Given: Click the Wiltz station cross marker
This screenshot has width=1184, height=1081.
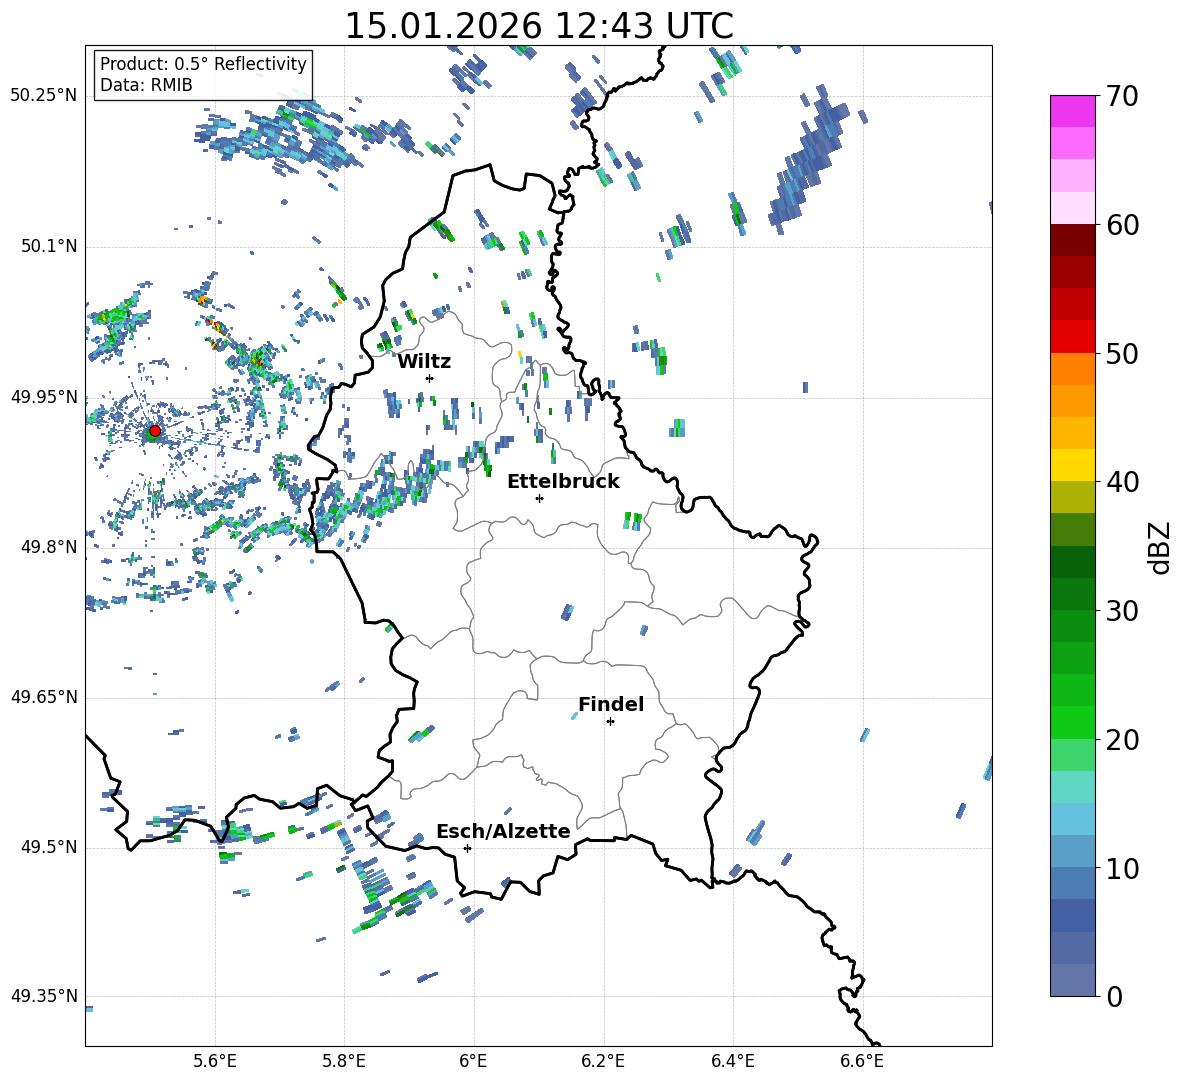Looking at the screenshot, I should [x=430, y=378].
